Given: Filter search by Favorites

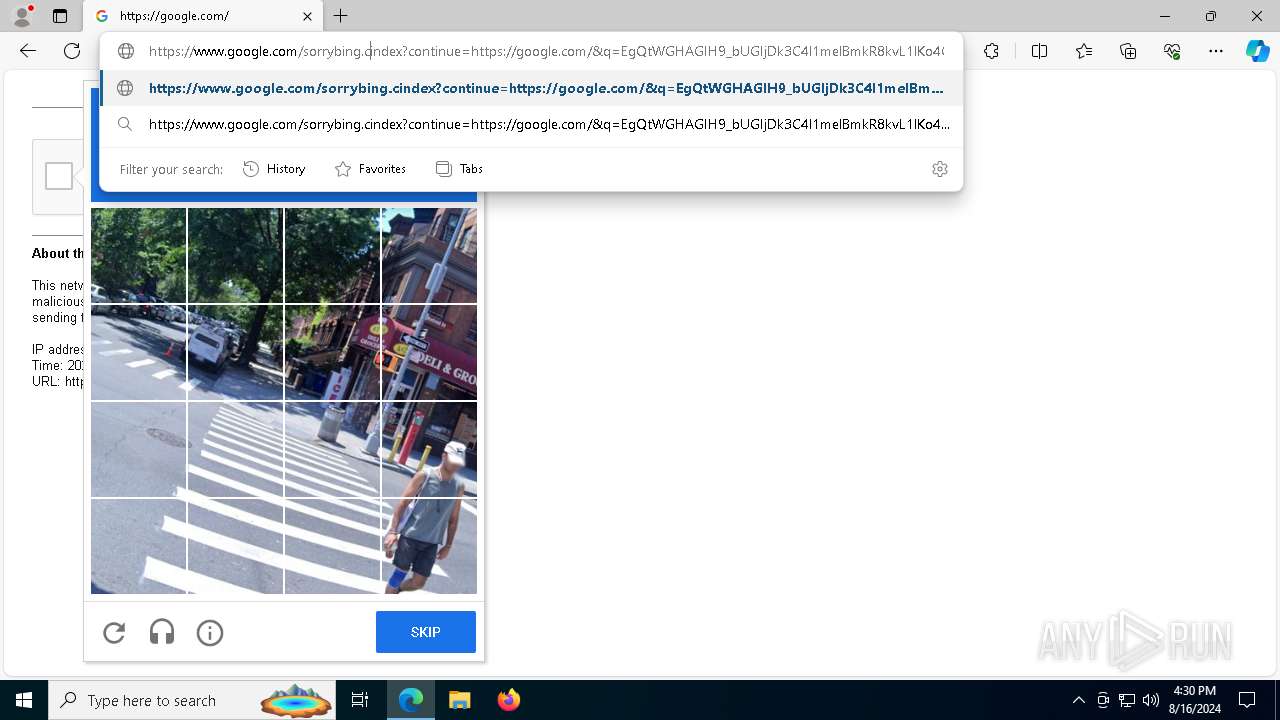Looking at the screenshot, I should 370,169.
